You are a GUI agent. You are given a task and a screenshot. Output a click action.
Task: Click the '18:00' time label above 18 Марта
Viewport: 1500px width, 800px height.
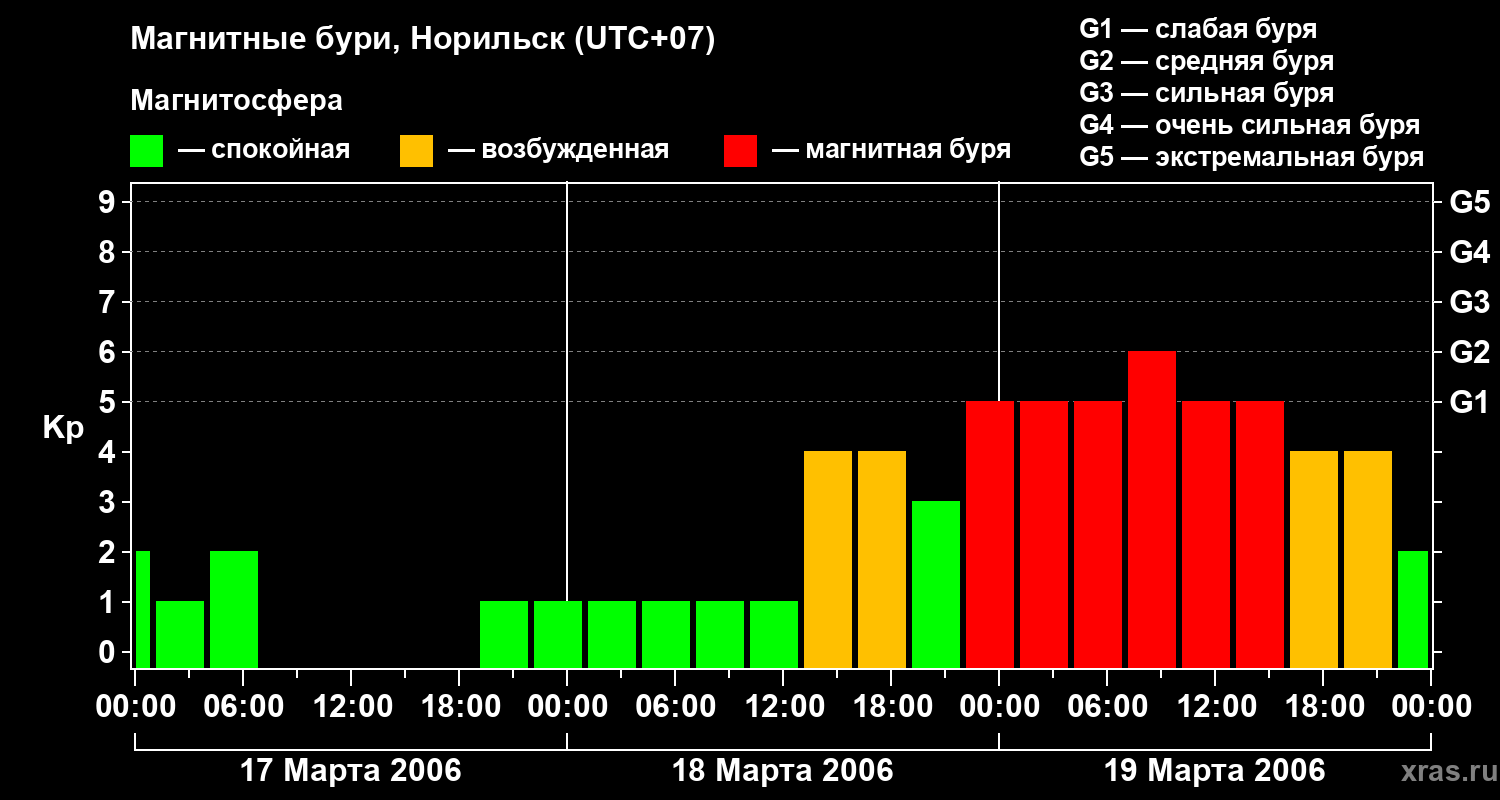(892, 707)
